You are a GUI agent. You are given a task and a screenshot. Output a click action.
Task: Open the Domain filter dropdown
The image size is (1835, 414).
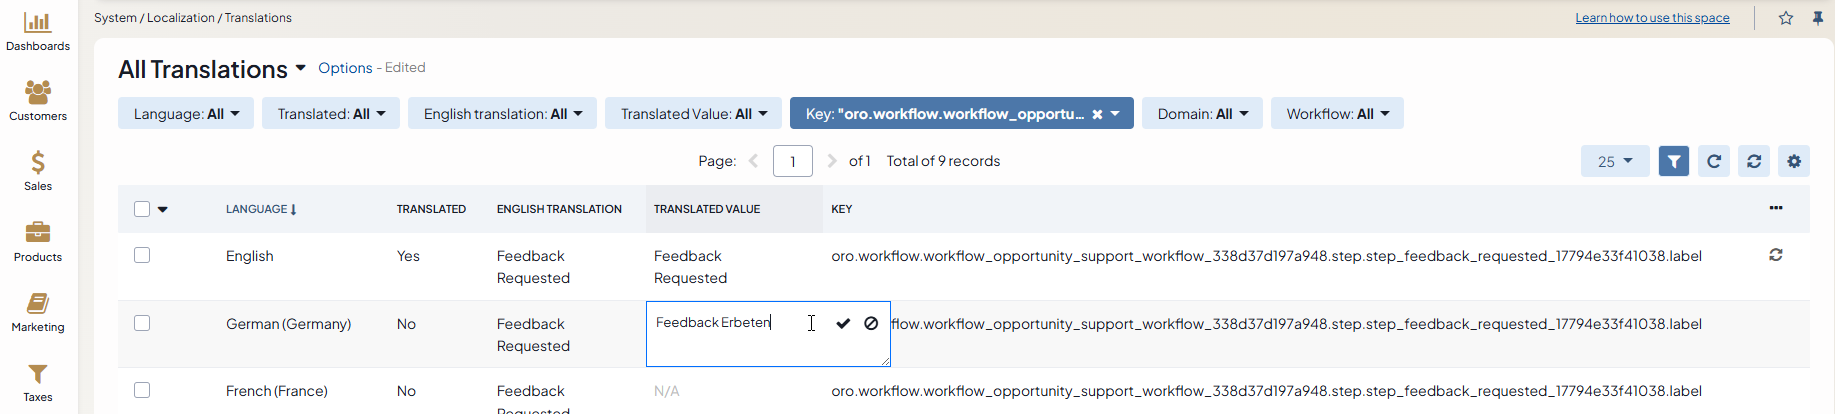coord(1202,114)
